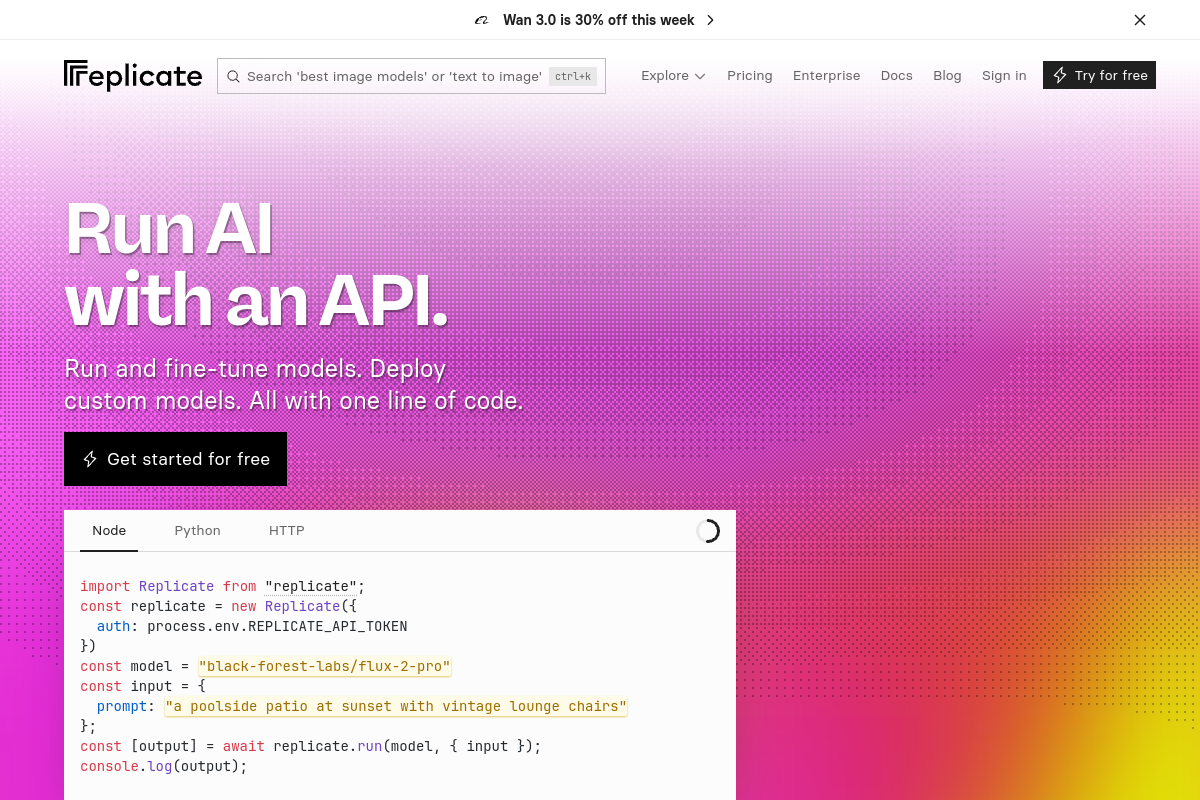Click Get started for free button
Image resolution: width=1200 pixels, height=800 pixels.
click(175, 459)
